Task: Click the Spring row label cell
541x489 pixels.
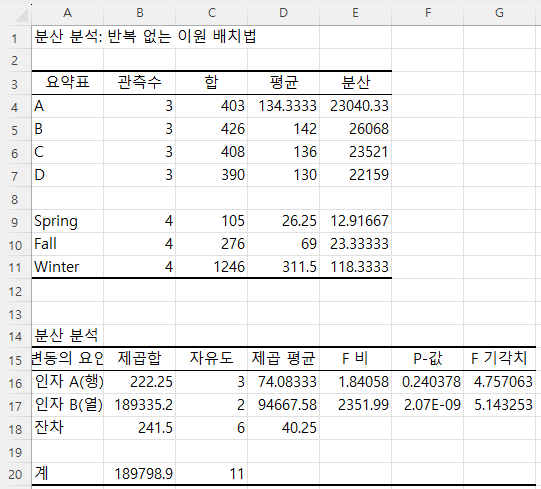Action: tap(68, 221)
